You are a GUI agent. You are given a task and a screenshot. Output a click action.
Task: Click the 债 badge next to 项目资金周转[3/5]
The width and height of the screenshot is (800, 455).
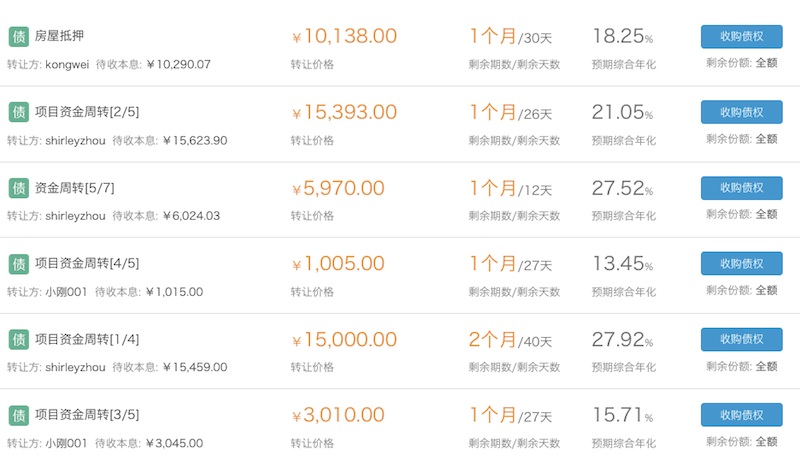(x=19, y=415)
